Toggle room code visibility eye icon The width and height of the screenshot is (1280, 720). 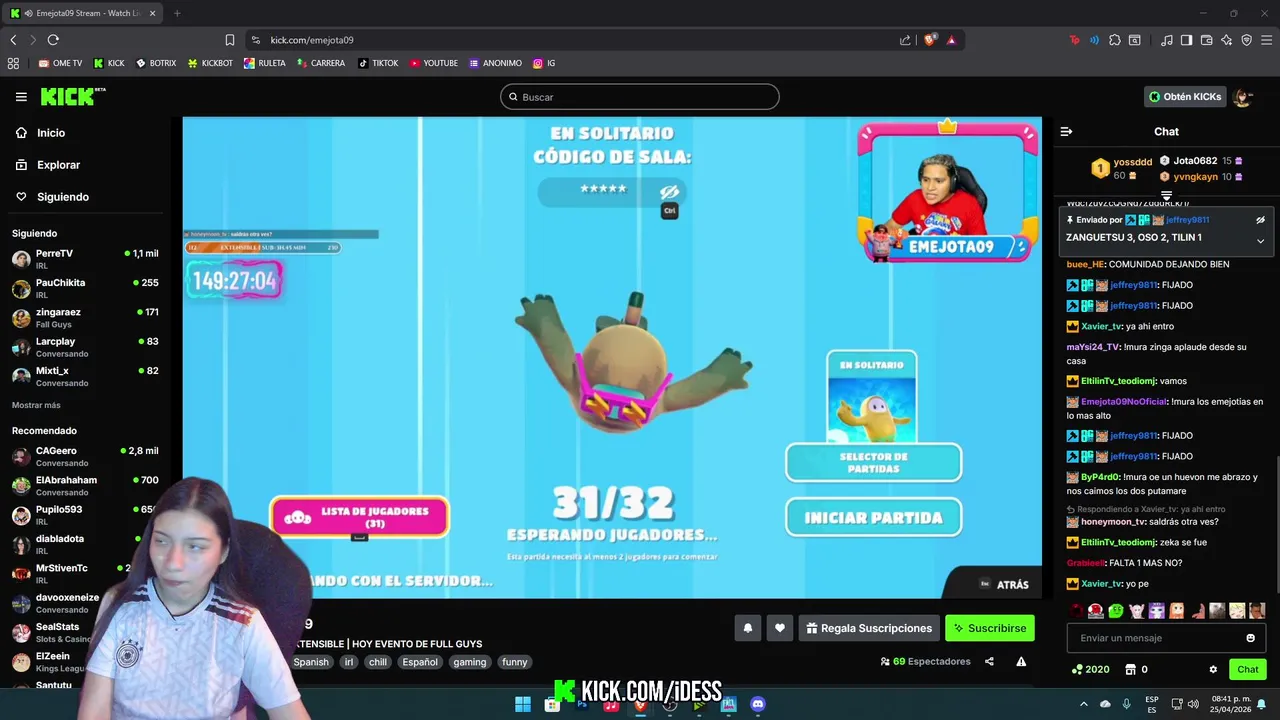click(x=669, y=192)
